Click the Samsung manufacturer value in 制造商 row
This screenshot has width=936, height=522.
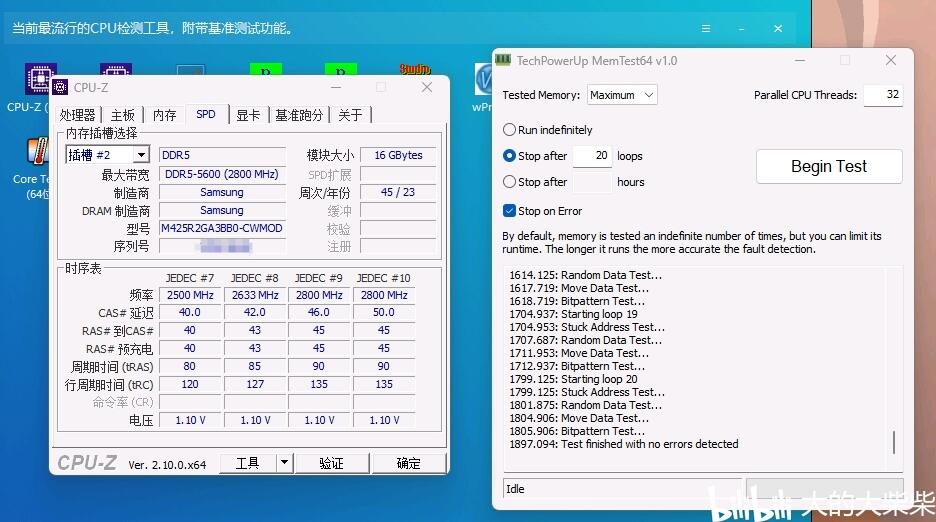pos(222,192)
